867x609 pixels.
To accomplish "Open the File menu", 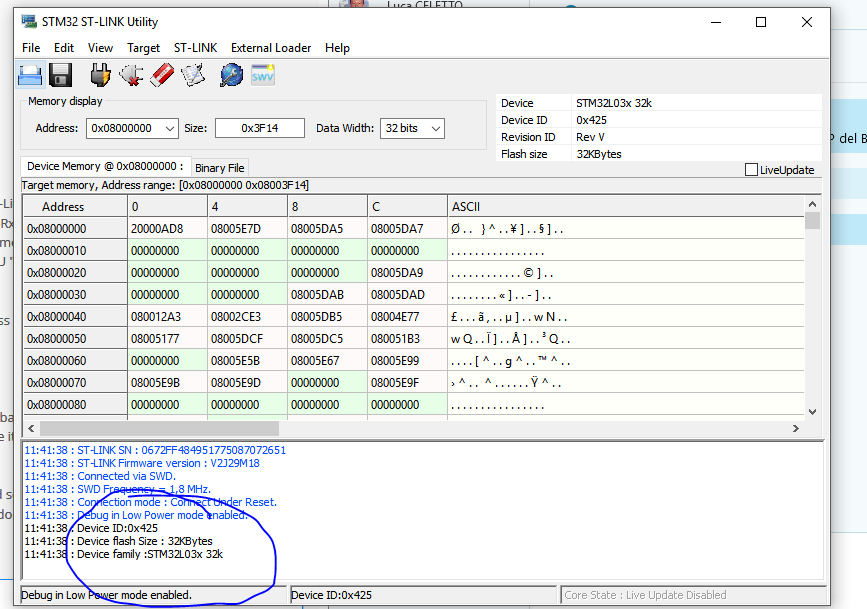I will point(31,48).
